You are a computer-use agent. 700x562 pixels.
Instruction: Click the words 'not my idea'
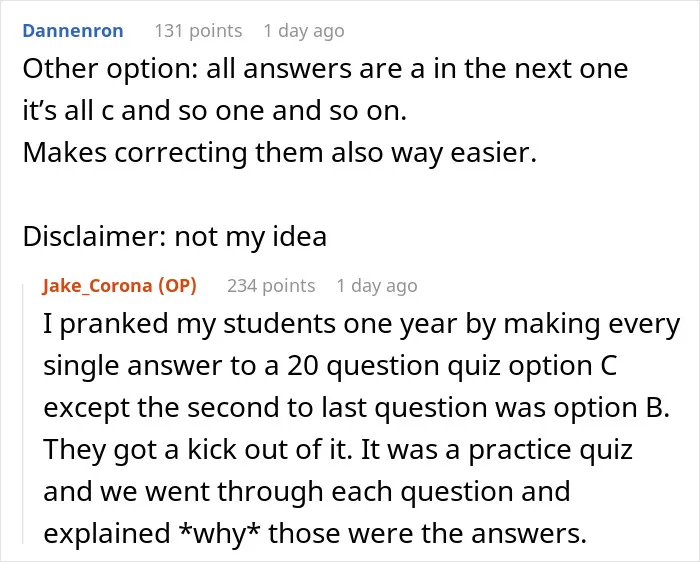coord(251,237)
